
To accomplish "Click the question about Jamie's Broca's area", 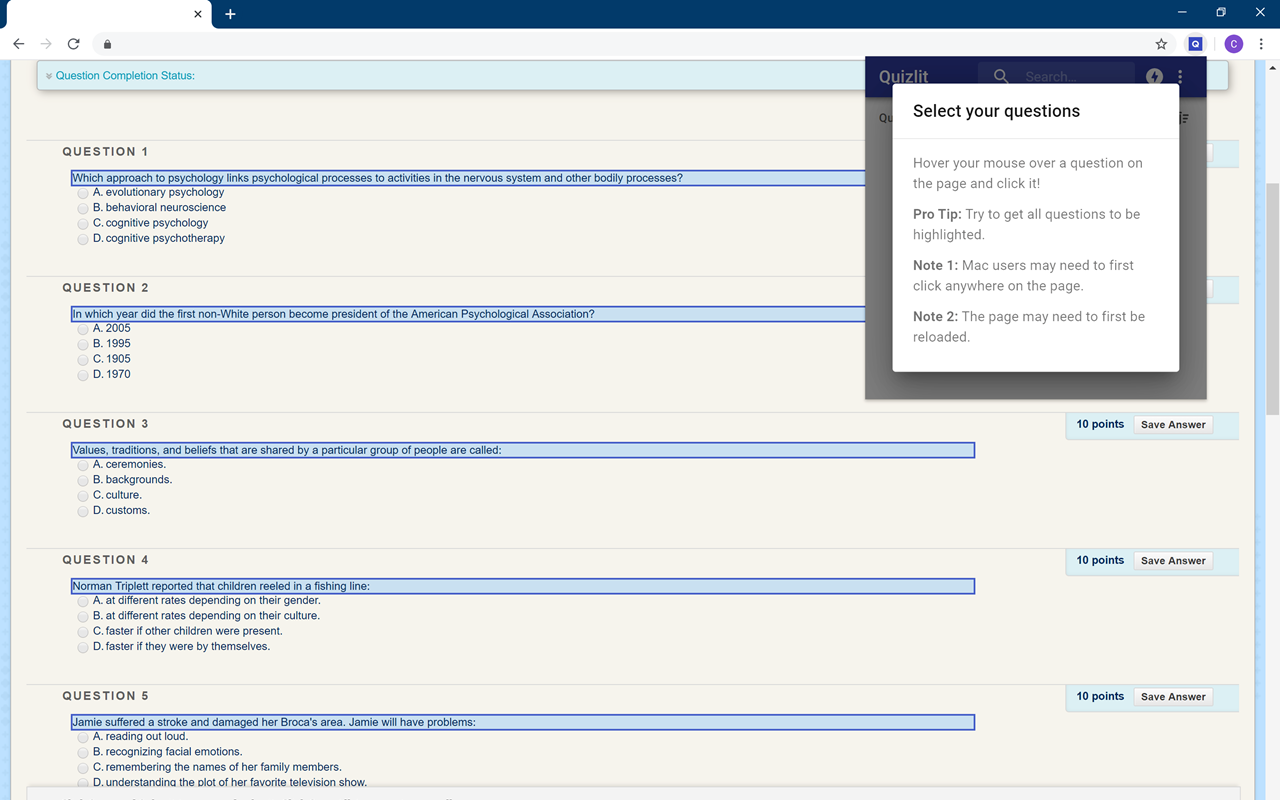I will 523,722.
